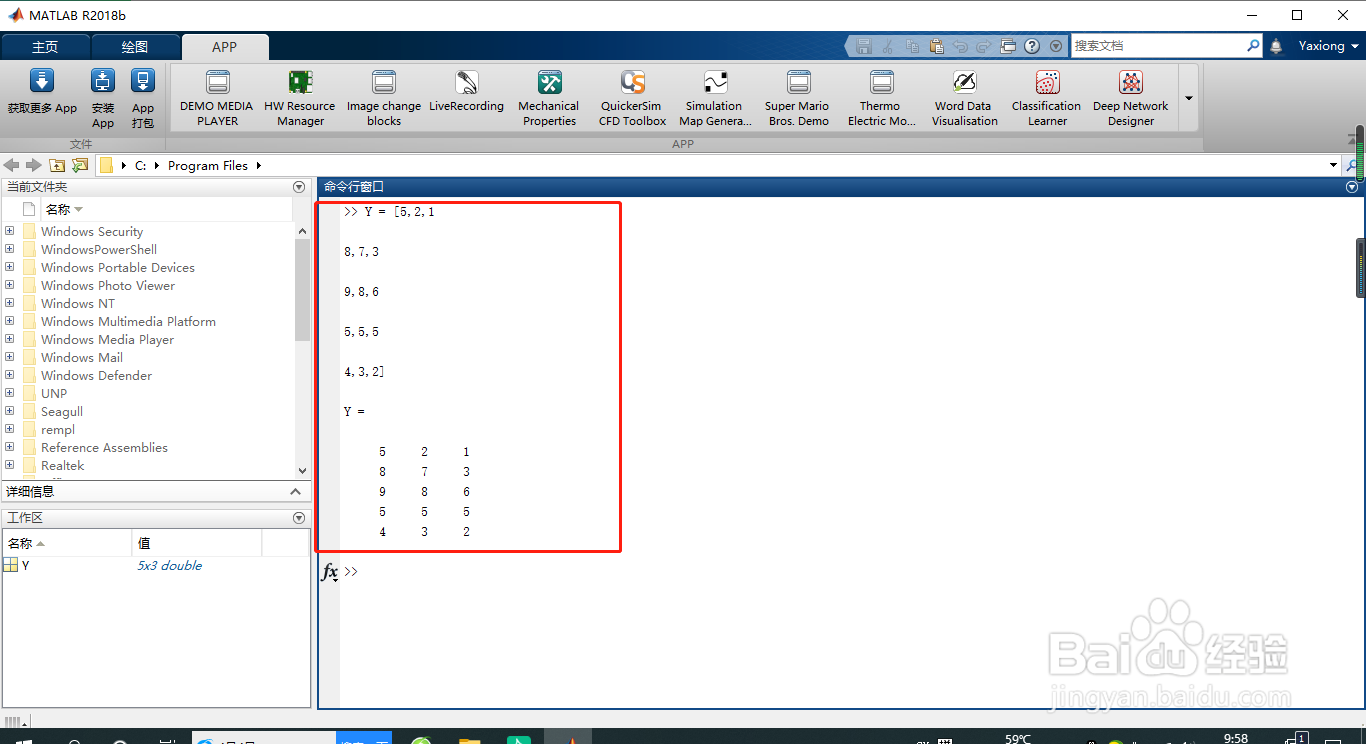Open the Yaxiong account dropdown
The width and height of the screenshot is (1366, 744).
coord(1329,46)
